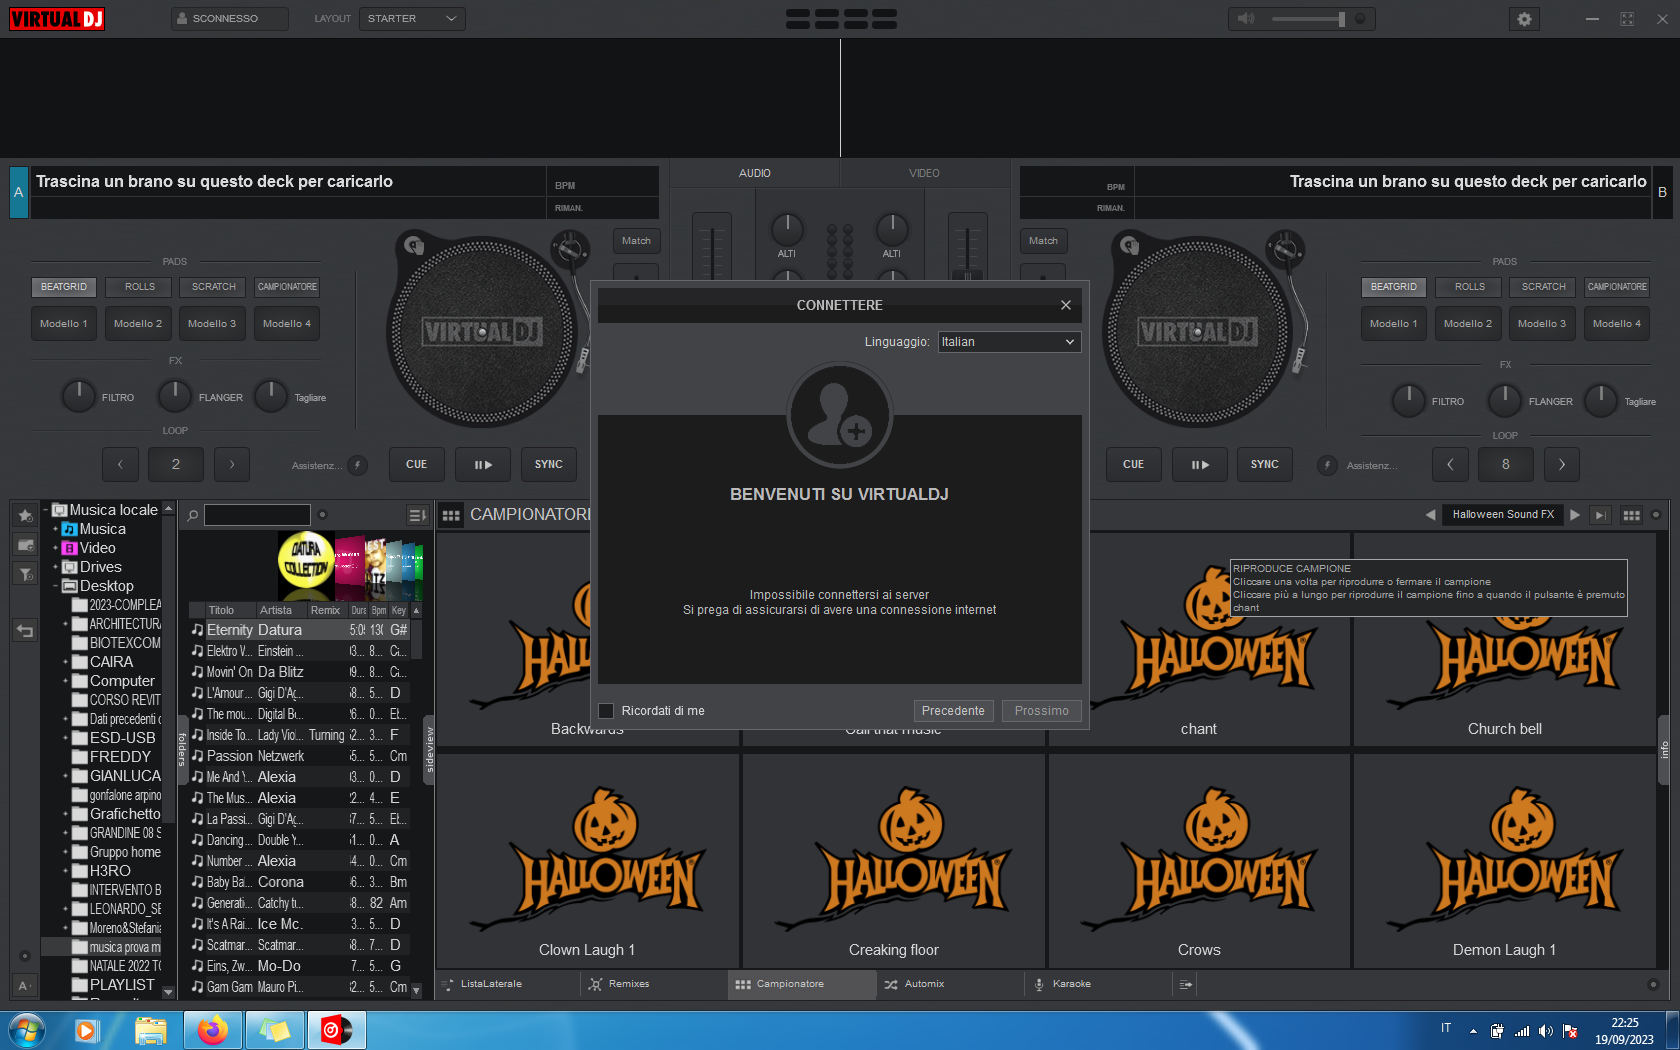Click the Precedente button
The width and height of the screenshot is (1680, 1050).
tap(953, 711)
